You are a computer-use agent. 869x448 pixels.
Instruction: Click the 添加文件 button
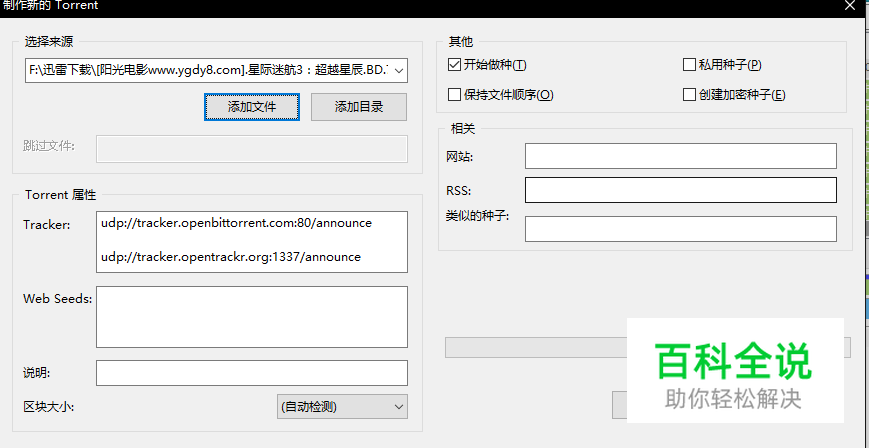pyautogui.click(x=252, y=106)
